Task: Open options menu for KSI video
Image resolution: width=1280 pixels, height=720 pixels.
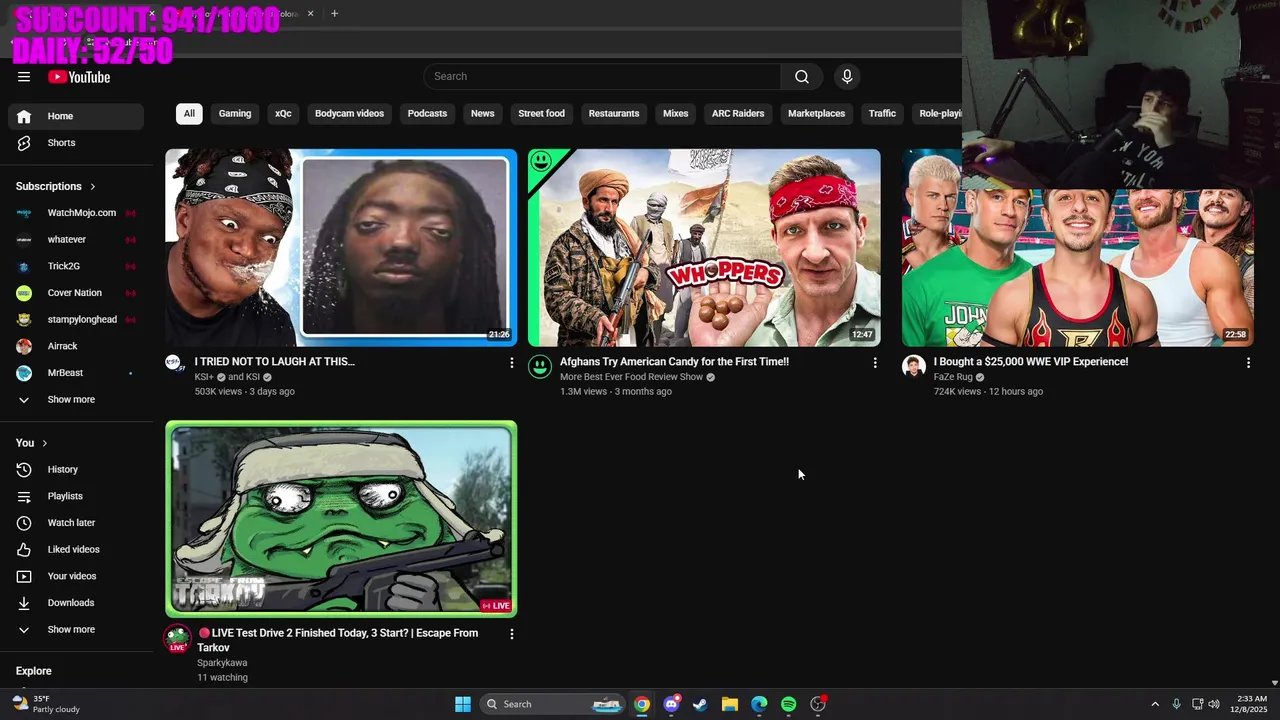Action: pos(511,362)
